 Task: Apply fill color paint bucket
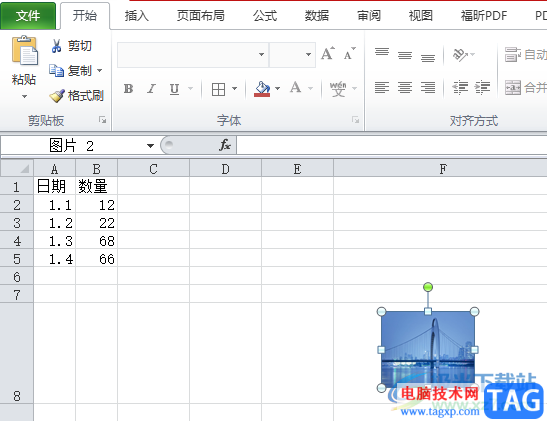pos(262,89)
